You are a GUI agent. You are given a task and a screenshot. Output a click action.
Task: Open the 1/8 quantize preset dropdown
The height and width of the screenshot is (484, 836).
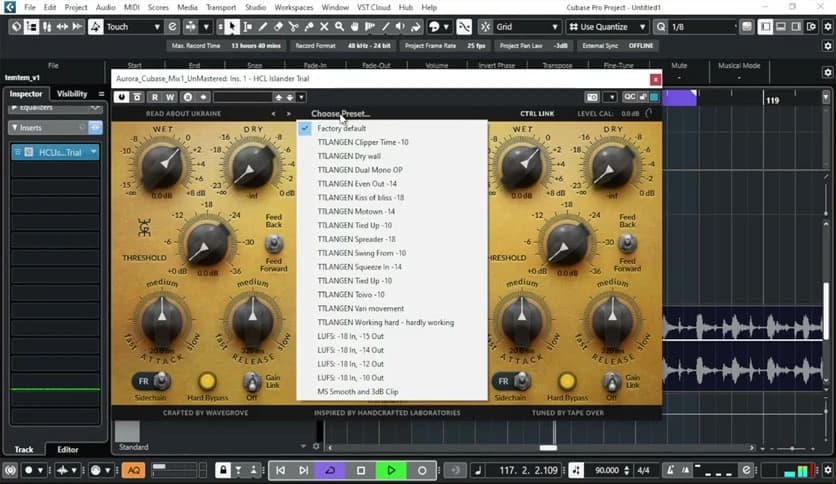(x=703, y=27)
